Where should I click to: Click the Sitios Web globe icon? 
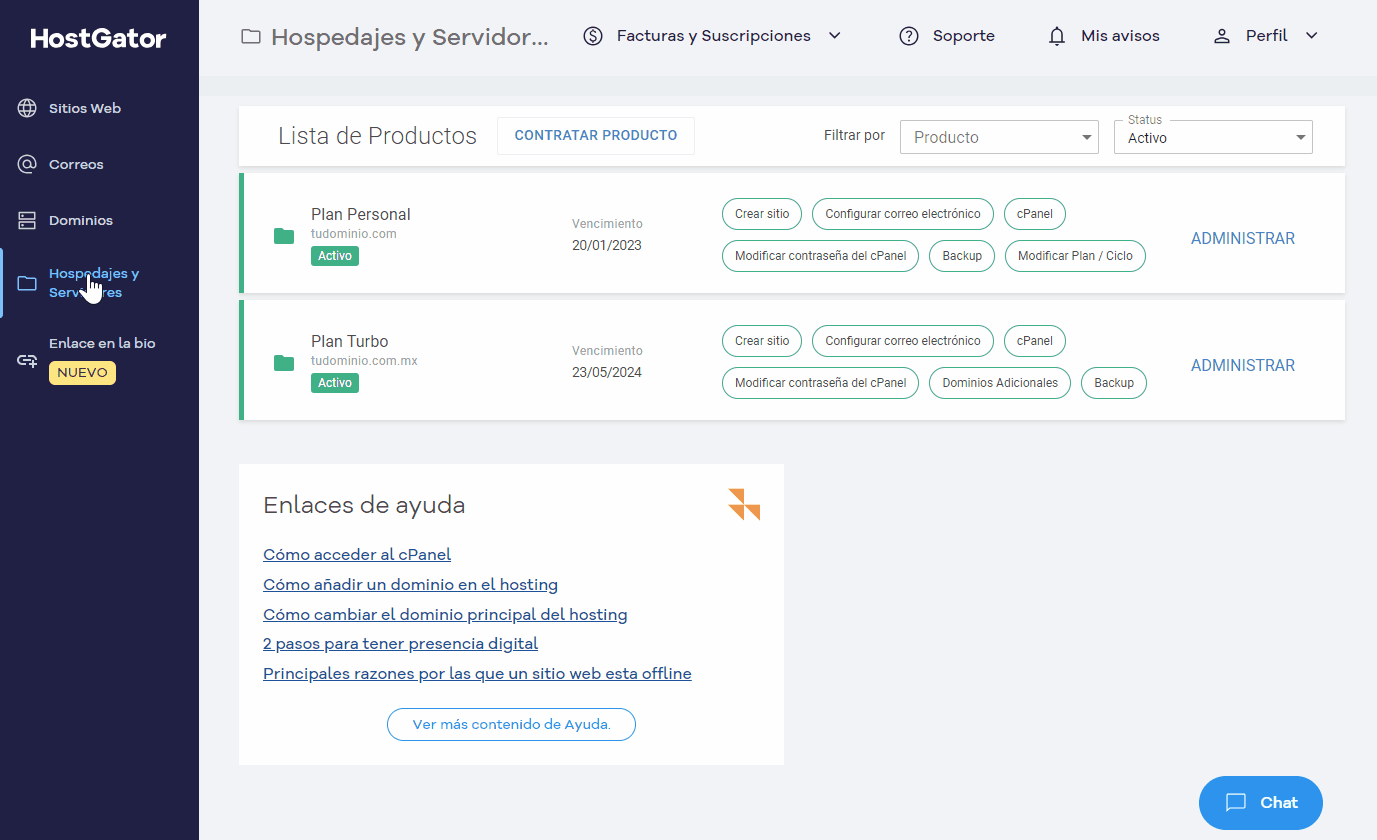27,108
